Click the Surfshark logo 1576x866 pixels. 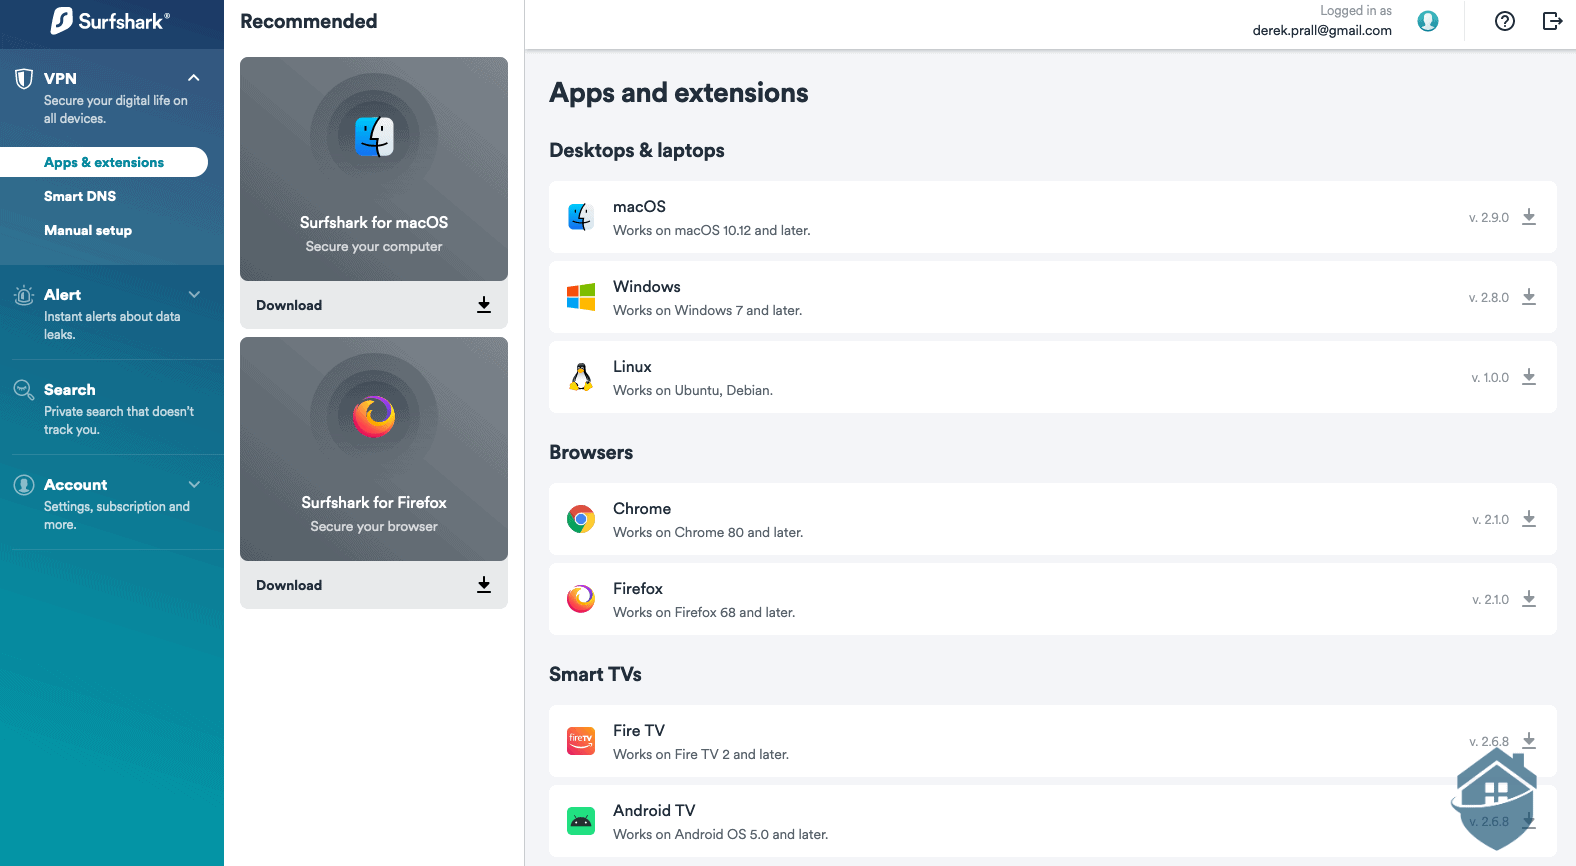[x=111, y=21]
